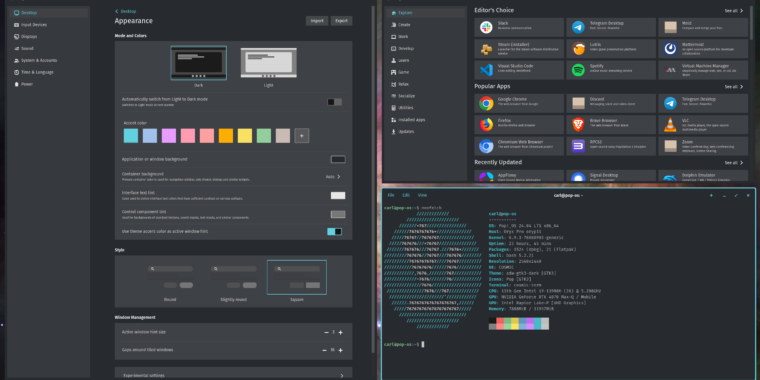This screenshot has width=760, height=380.
Task: Click the Import theme button
Action: (x=317, y=21)
